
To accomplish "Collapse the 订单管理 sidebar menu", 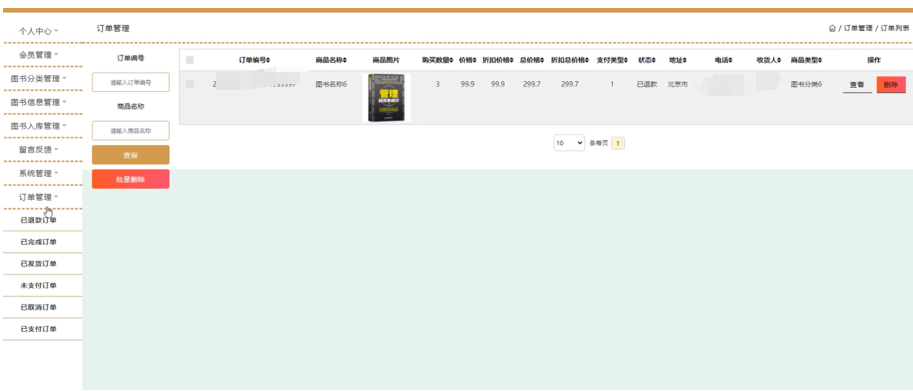I will click(x=39, y=197).
